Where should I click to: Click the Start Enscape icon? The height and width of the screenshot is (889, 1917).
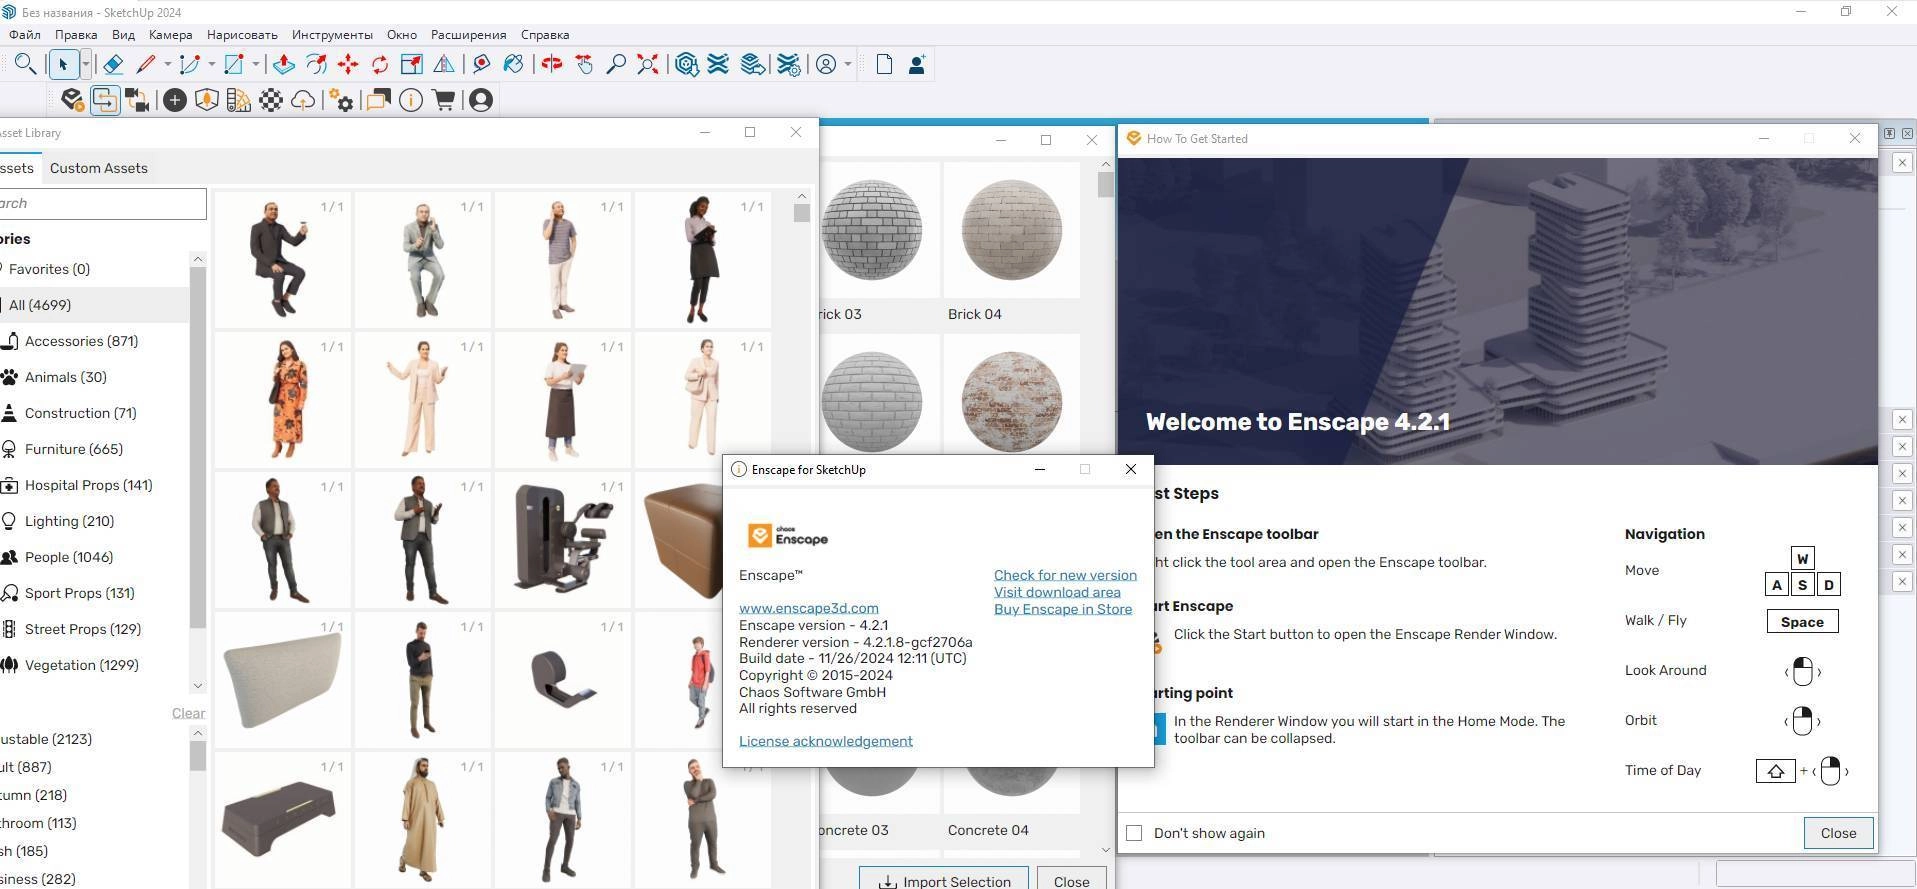(72, 100)
